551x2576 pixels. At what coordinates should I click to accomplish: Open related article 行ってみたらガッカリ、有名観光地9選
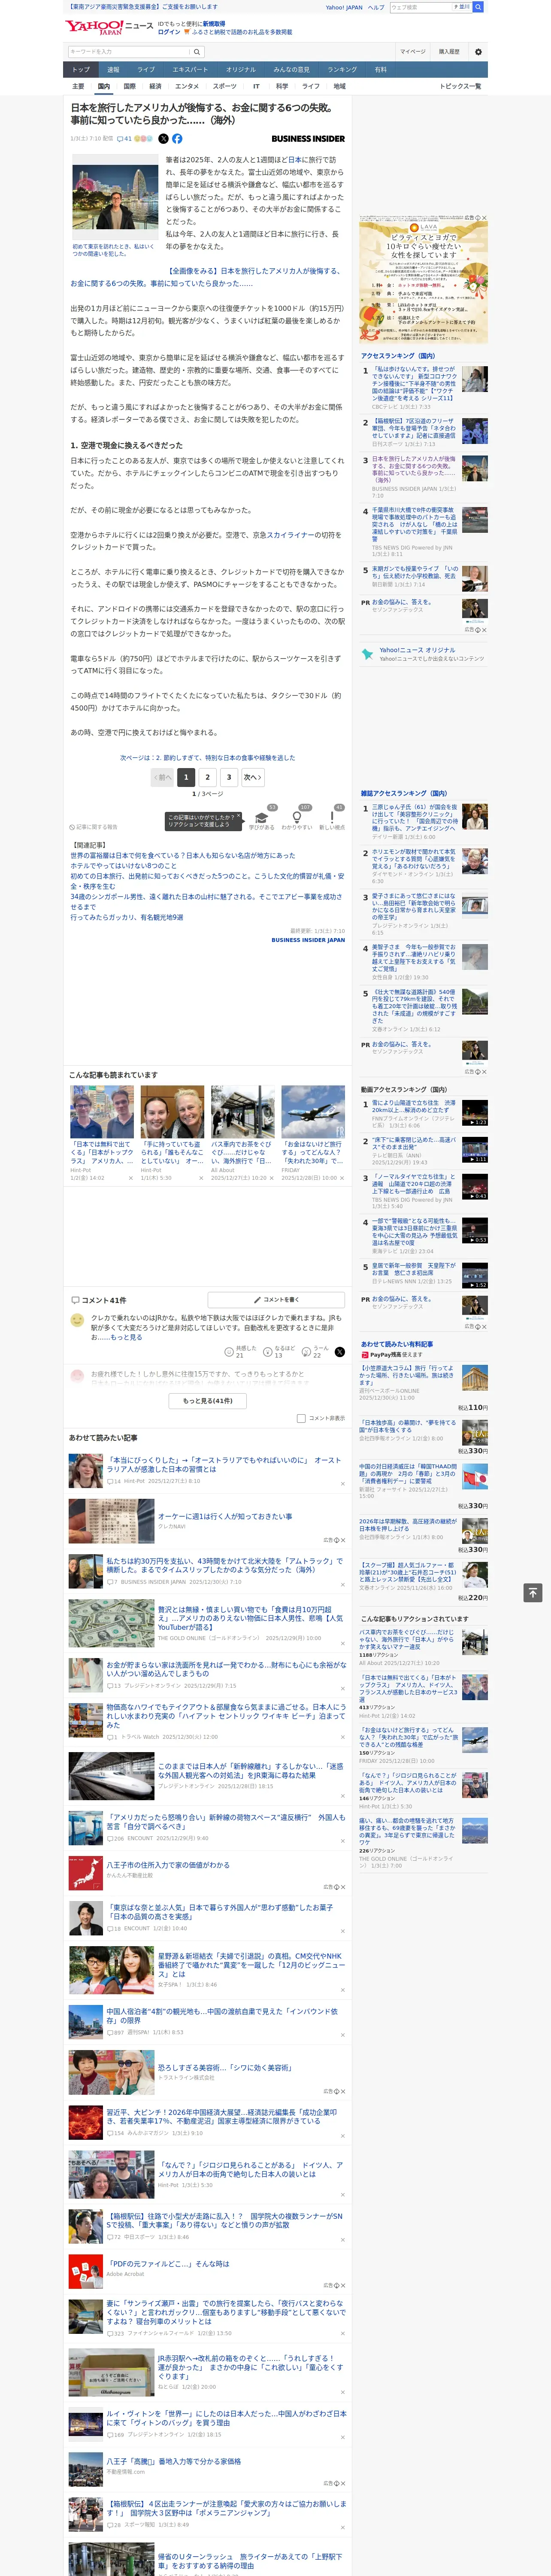click(126, 917)
